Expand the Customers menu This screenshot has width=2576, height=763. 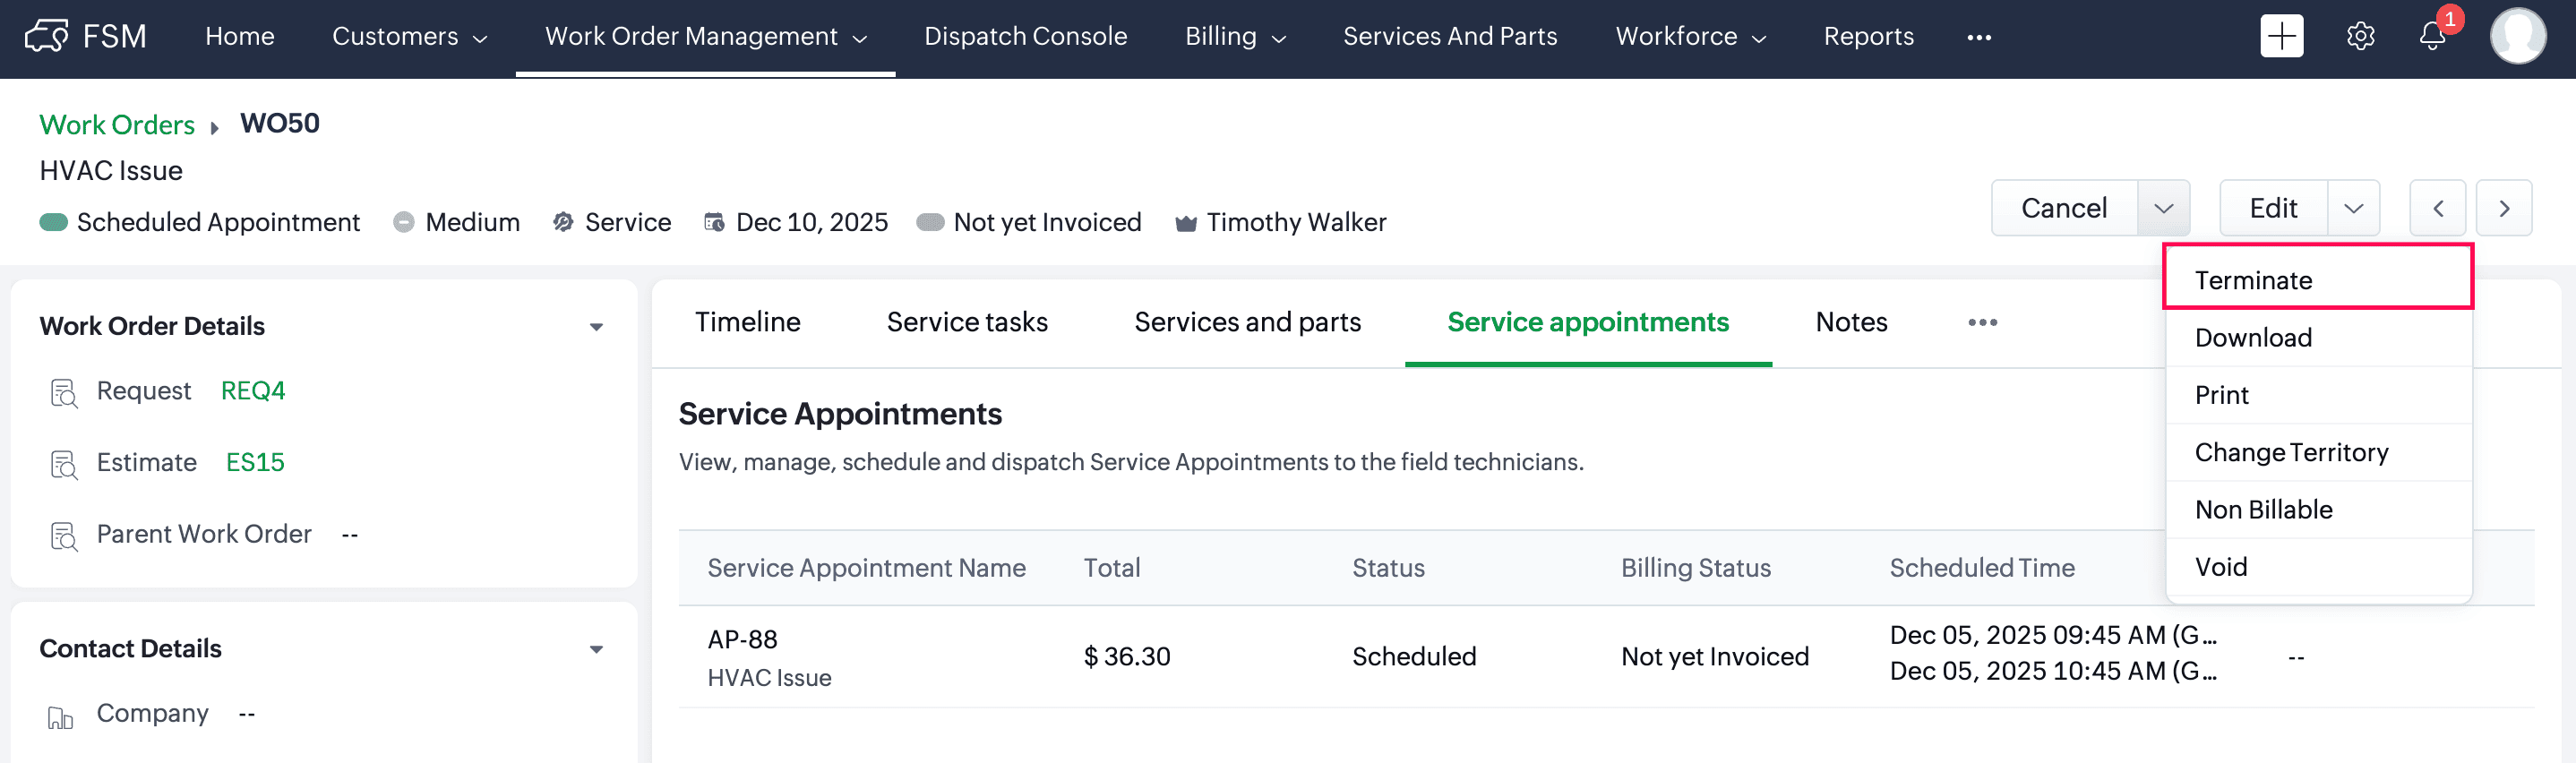(409, 37)
